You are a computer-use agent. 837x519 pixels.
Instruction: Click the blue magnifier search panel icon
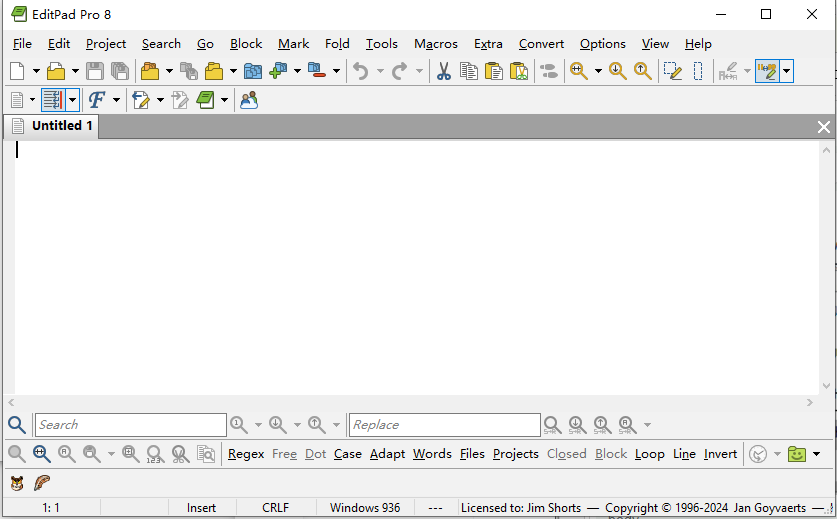point(17,425)
